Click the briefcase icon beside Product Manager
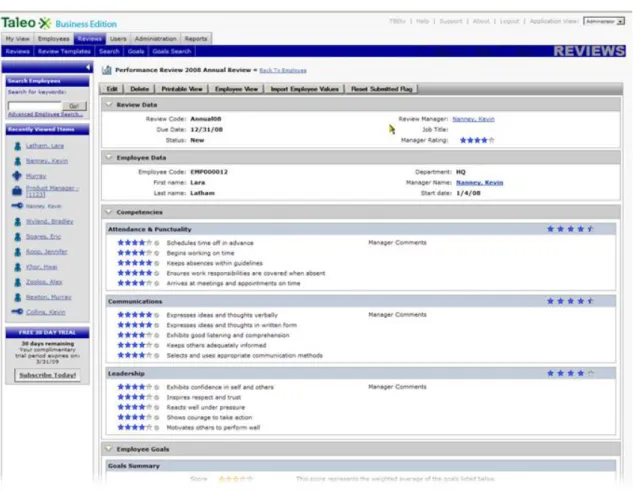The height and width of the screenshot is (491, 633). pos(17,191)
